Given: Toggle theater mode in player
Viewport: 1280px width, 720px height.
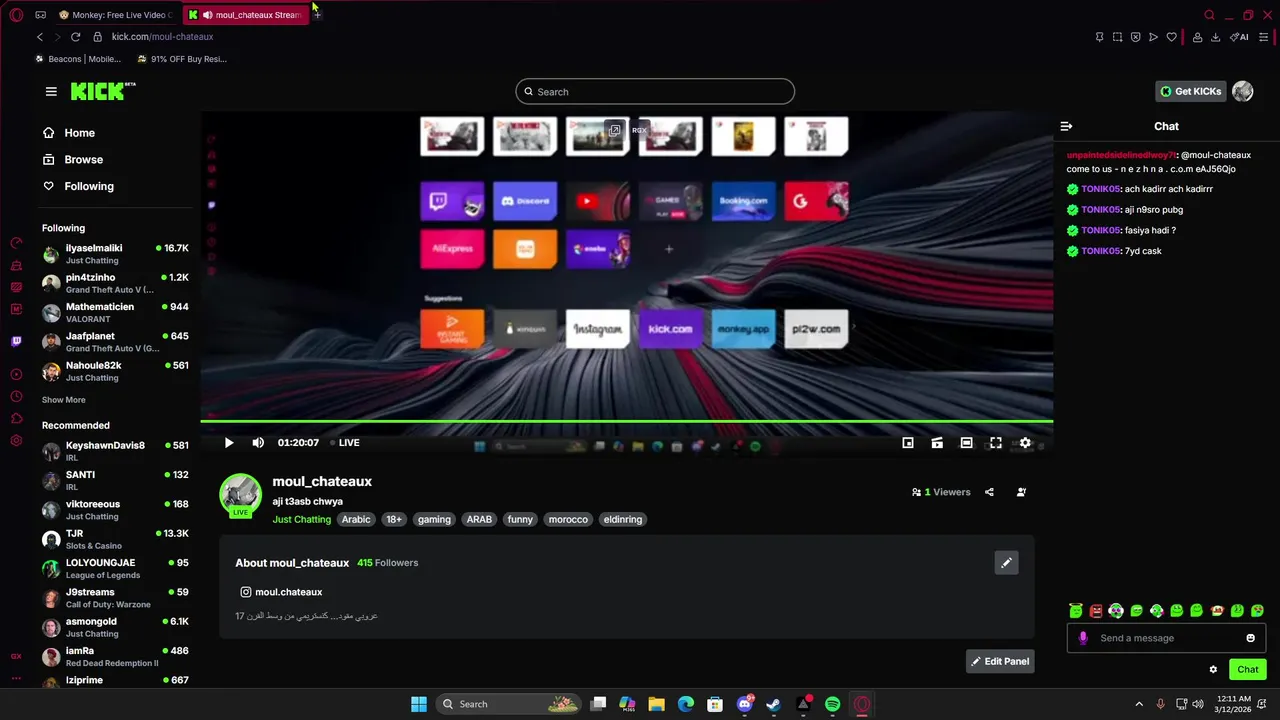Looking at the screenshot, I should coord(966,443).
